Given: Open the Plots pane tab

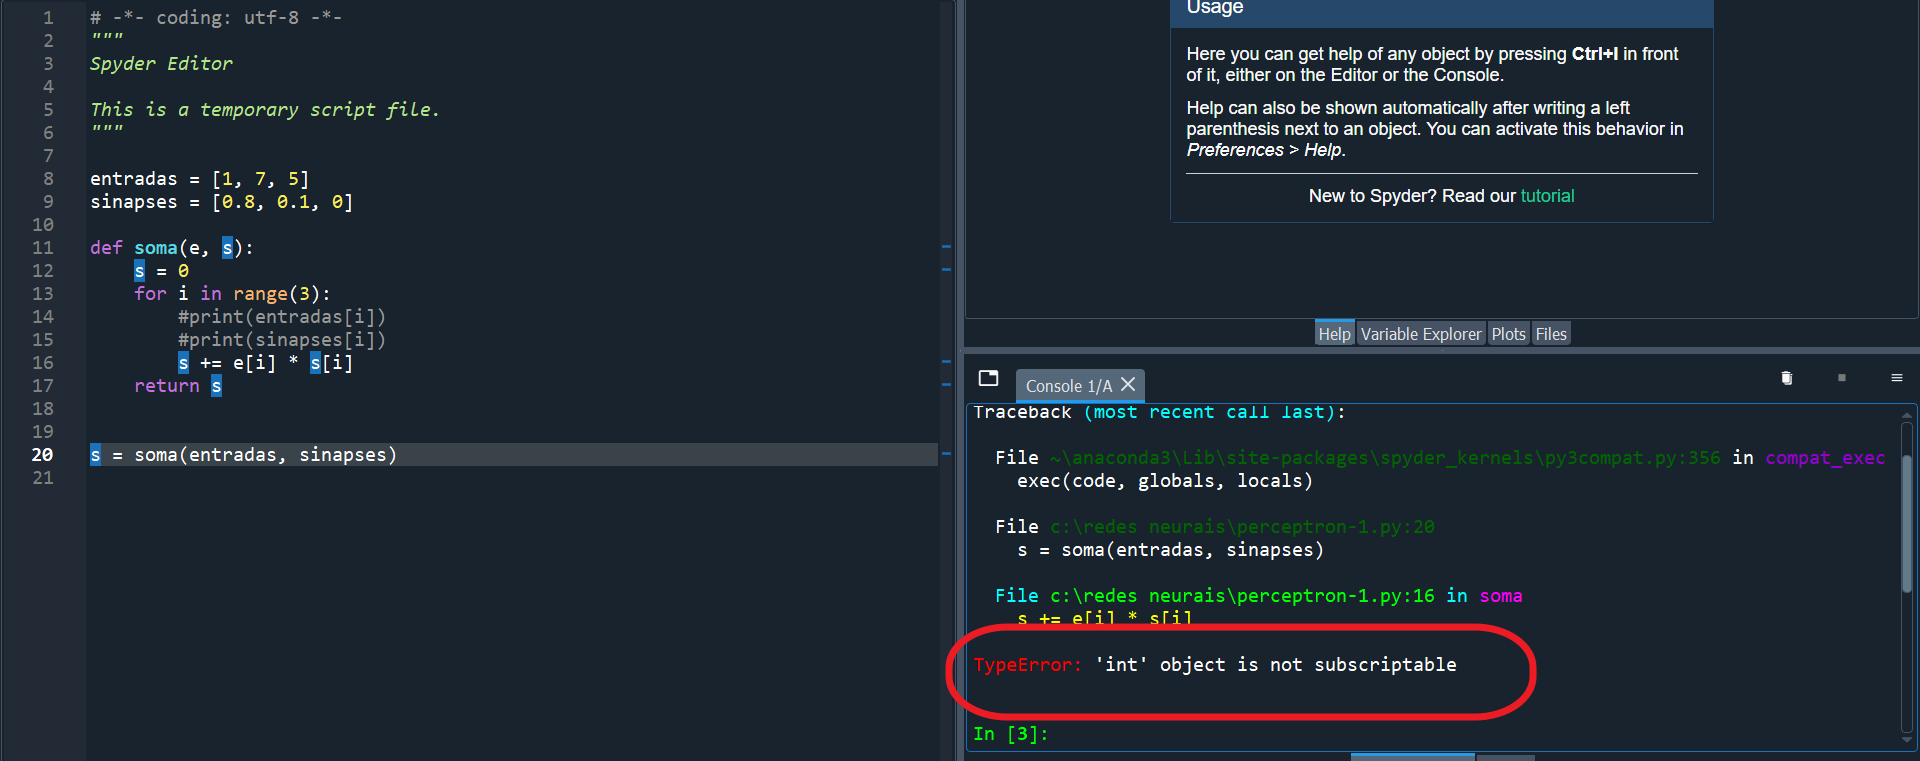Looking at the screenshot, I should pos(1508,334).
